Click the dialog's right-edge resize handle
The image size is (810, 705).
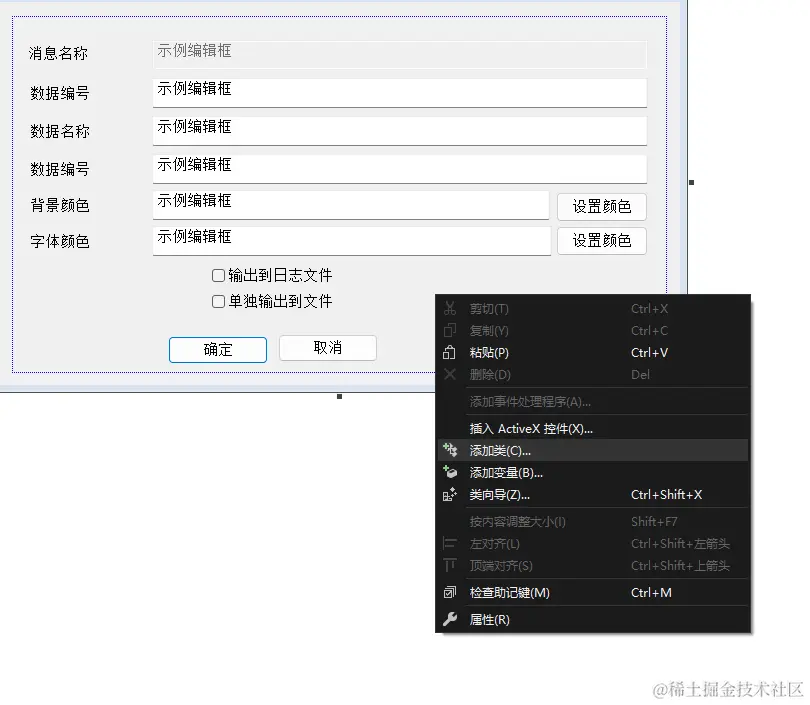coord(692,182)
